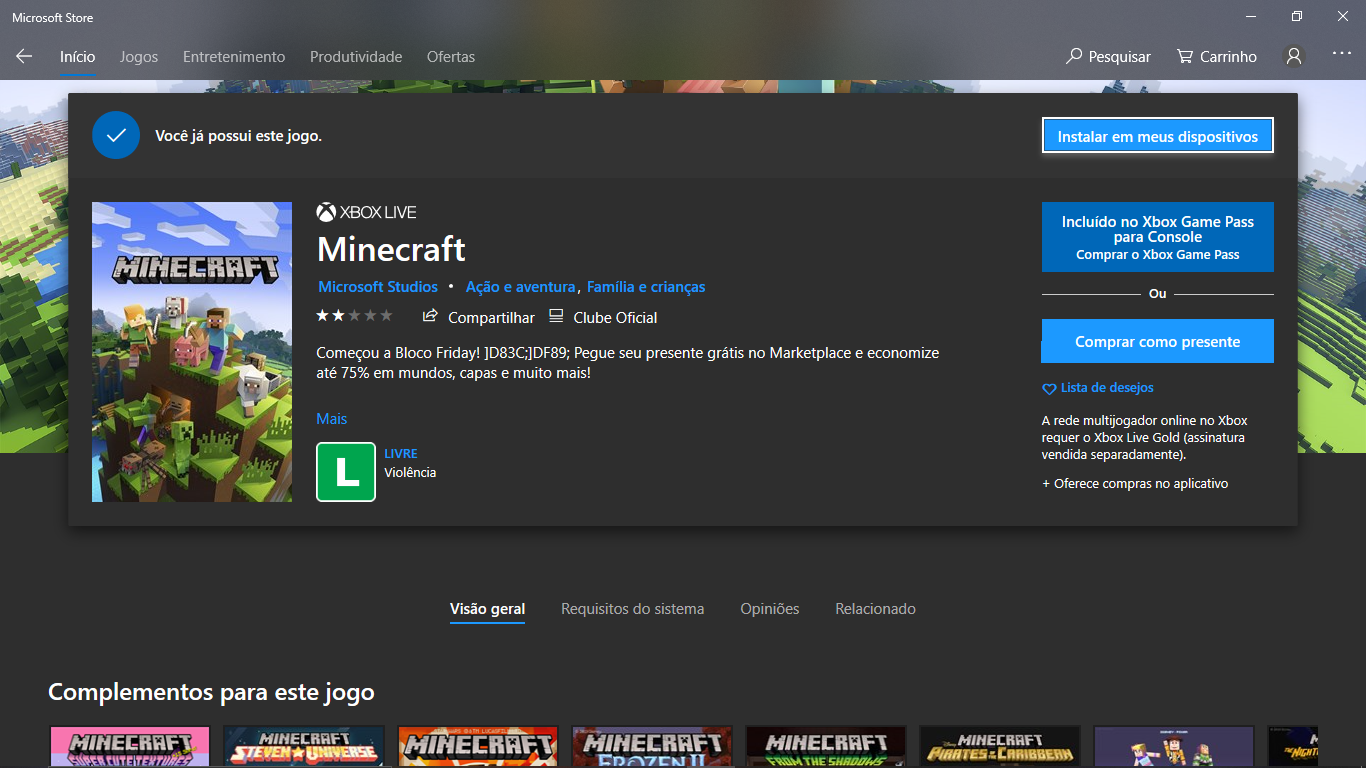1366x768 pixels.
Task: Open the three-dot more options menu
Action: (1342, 53)
